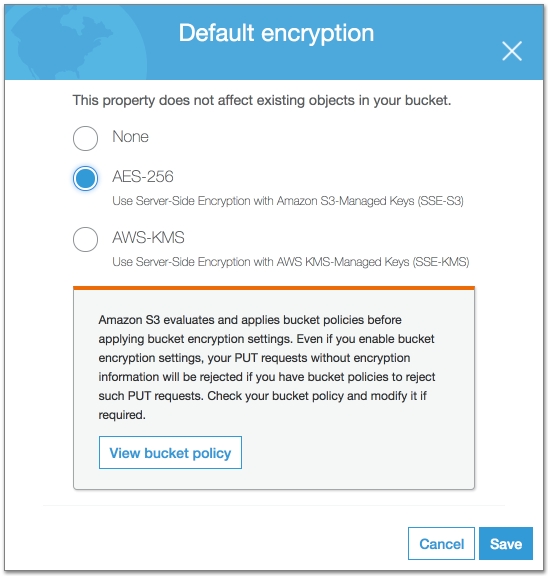Viewport: 548px width, 576px height.
Task: Click the 'None' option label
Action: point(130,137)
